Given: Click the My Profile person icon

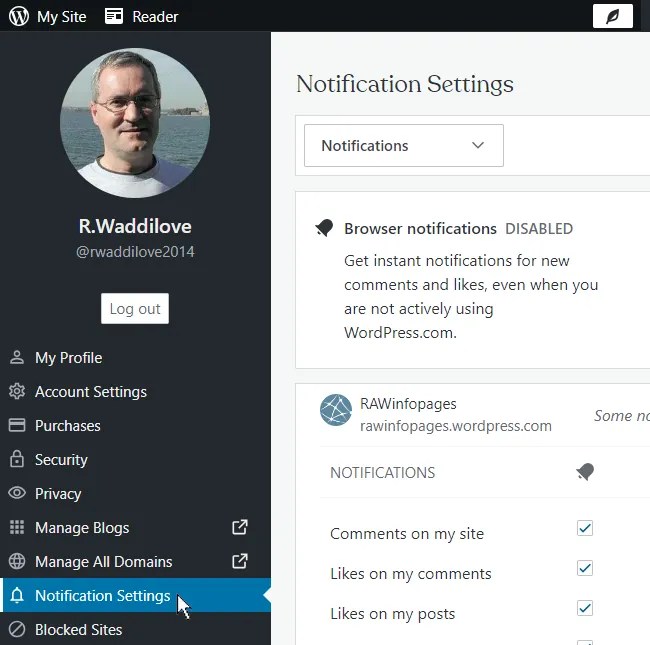Looking at the screenshot, I should 17,357.
